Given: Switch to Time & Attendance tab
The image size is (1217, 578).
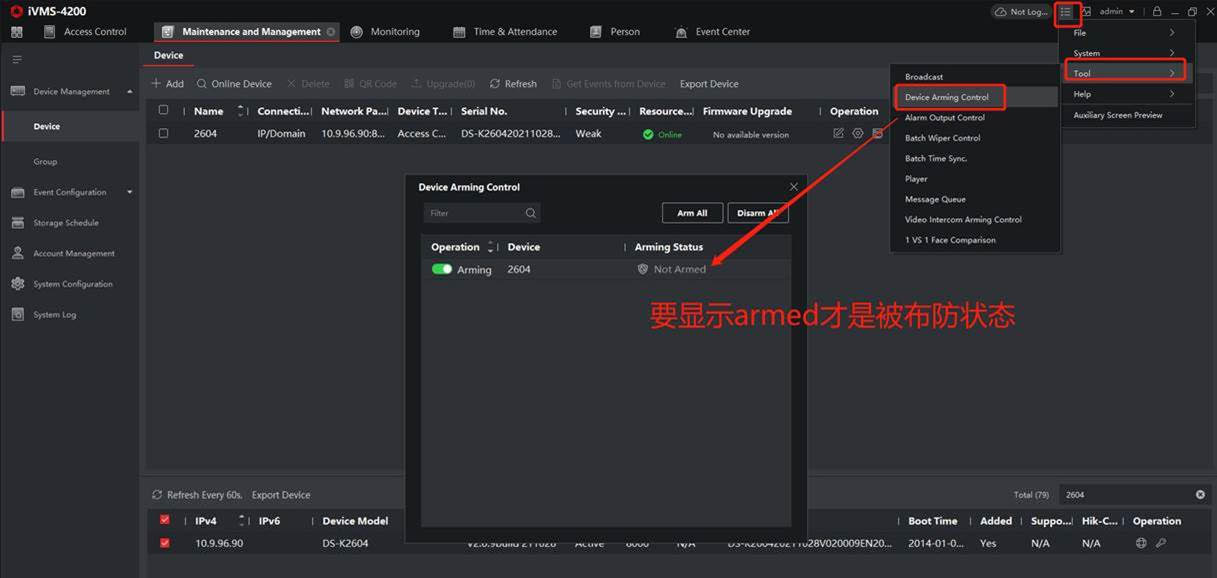Looking at the screenshot, I should 505,32.
